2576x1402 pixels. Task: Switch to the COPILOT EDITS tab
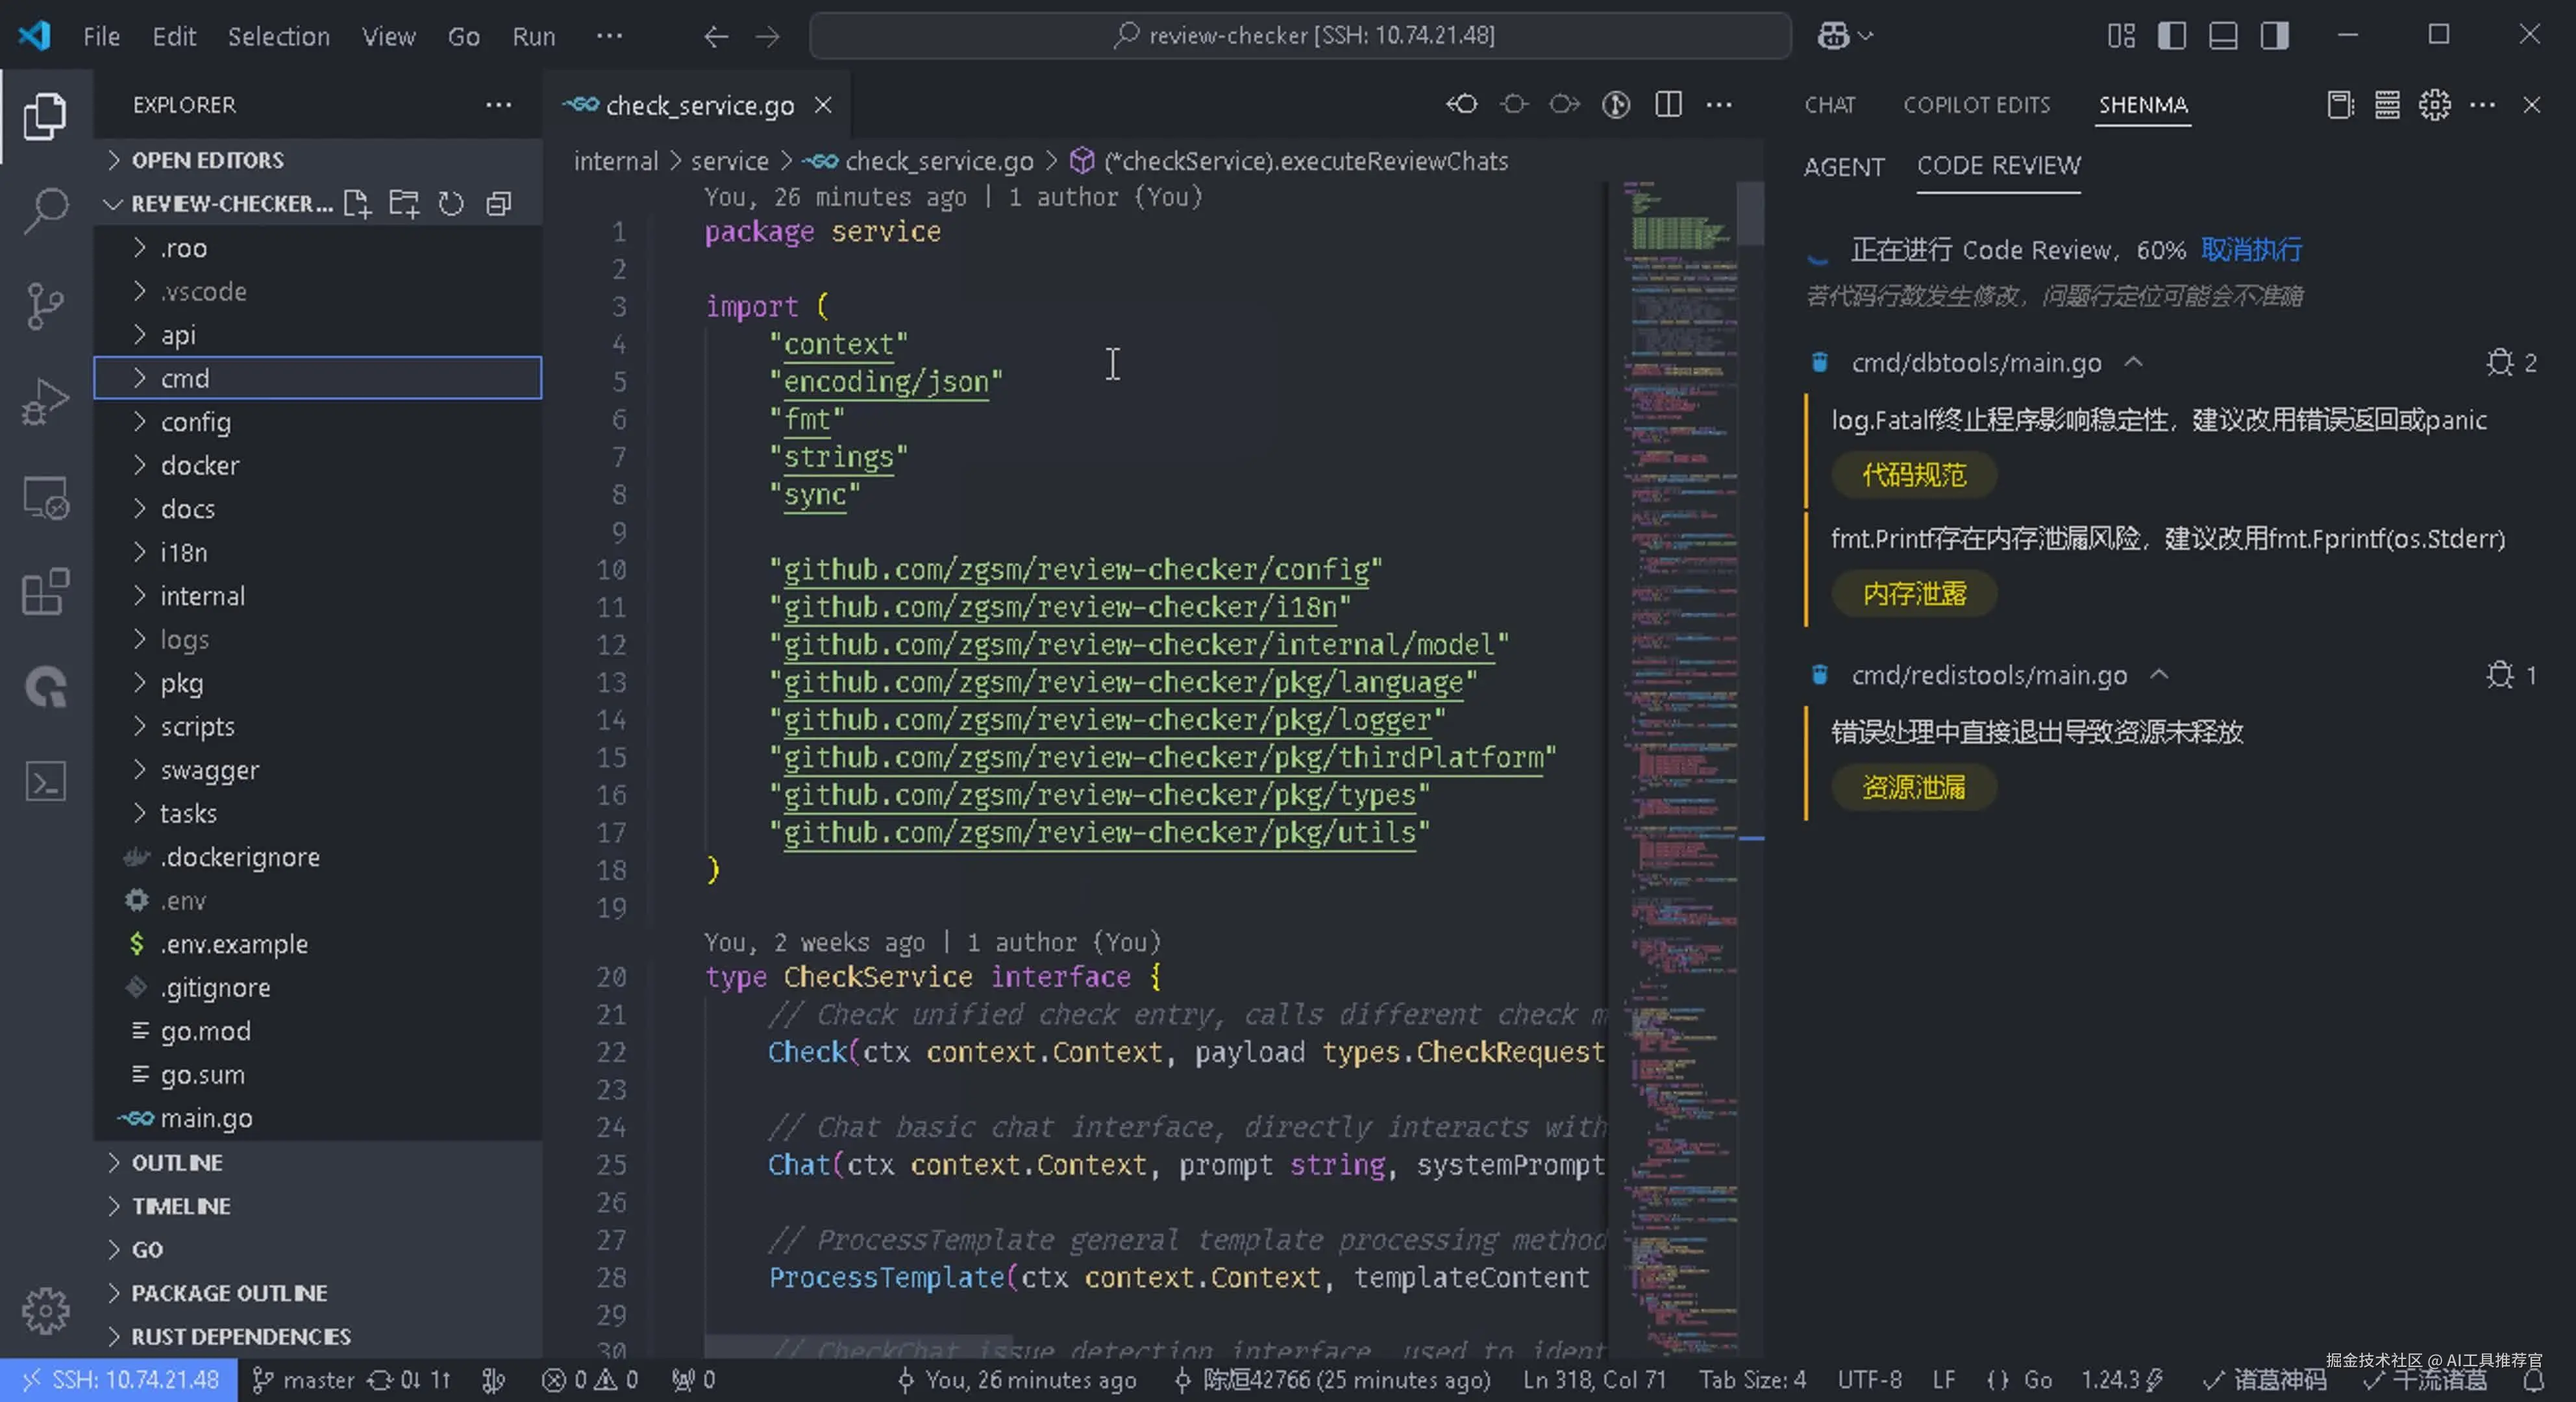click(1976, 105)
